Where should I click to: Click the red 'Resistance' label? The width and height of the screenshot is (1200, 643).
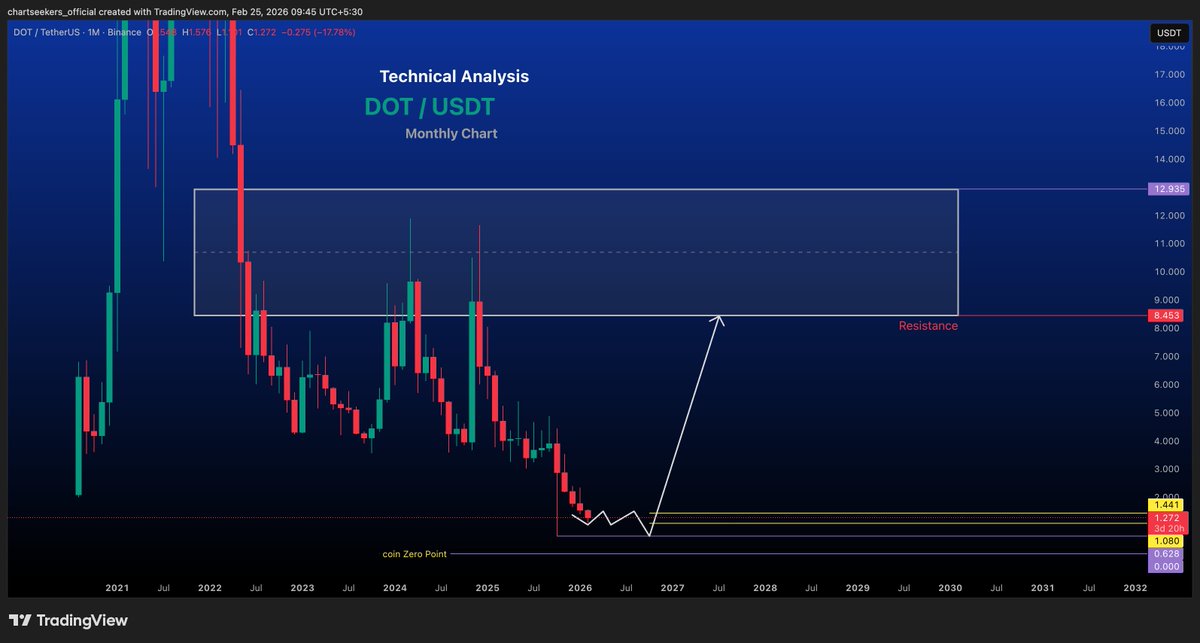pyautogui.click(x=928, y=325)
